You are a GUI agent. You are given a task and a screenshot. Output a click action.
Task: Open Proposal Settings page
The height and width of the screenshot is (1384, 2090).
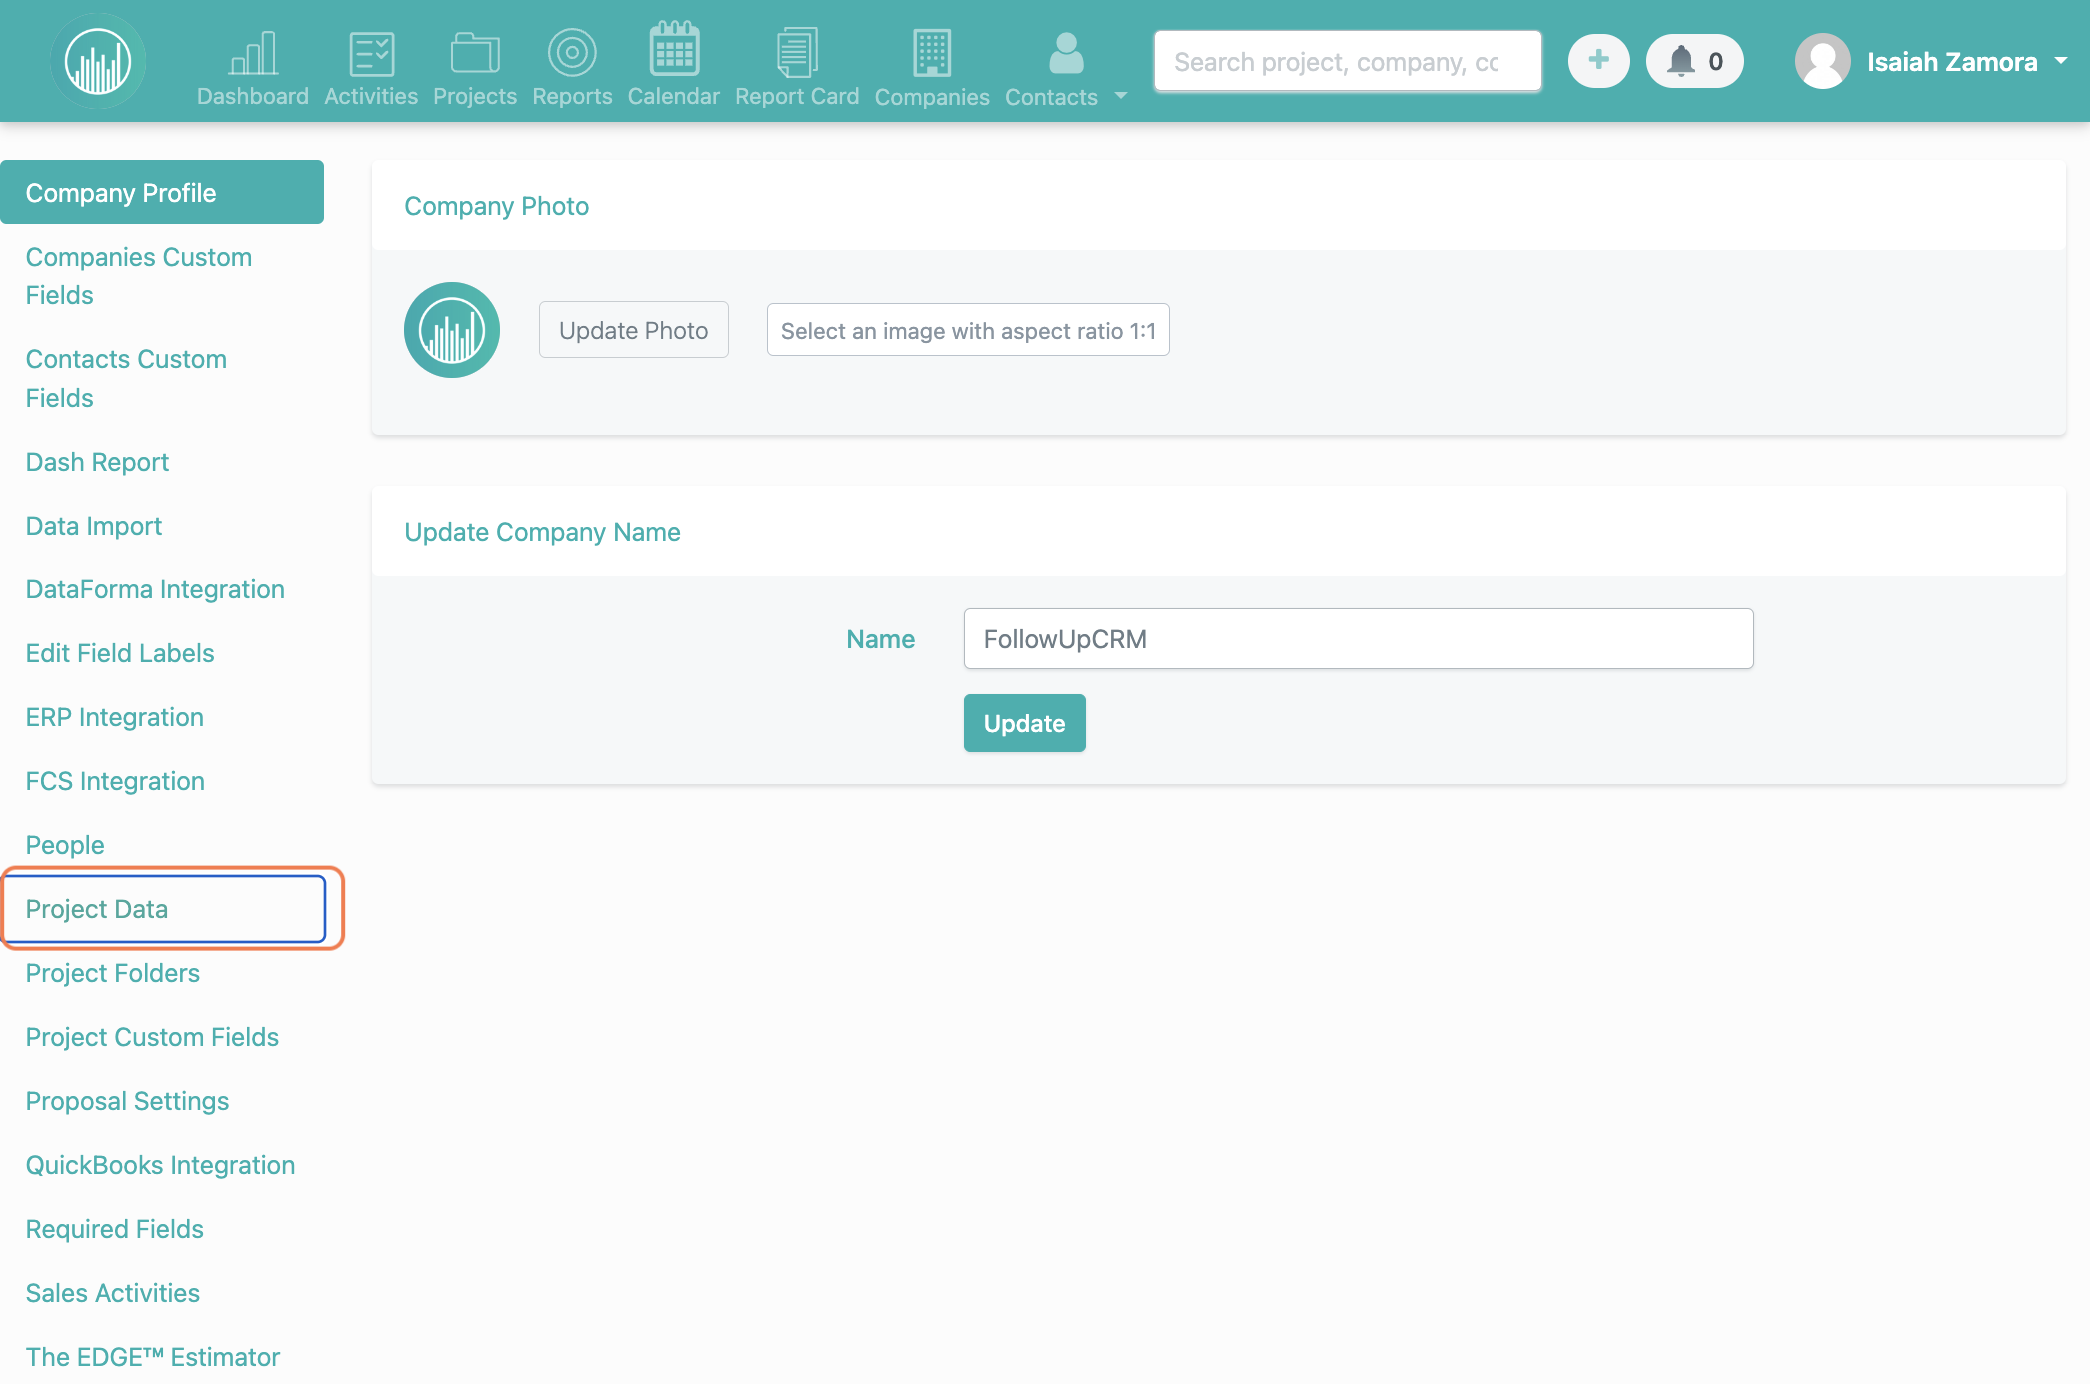[127, 1101]
